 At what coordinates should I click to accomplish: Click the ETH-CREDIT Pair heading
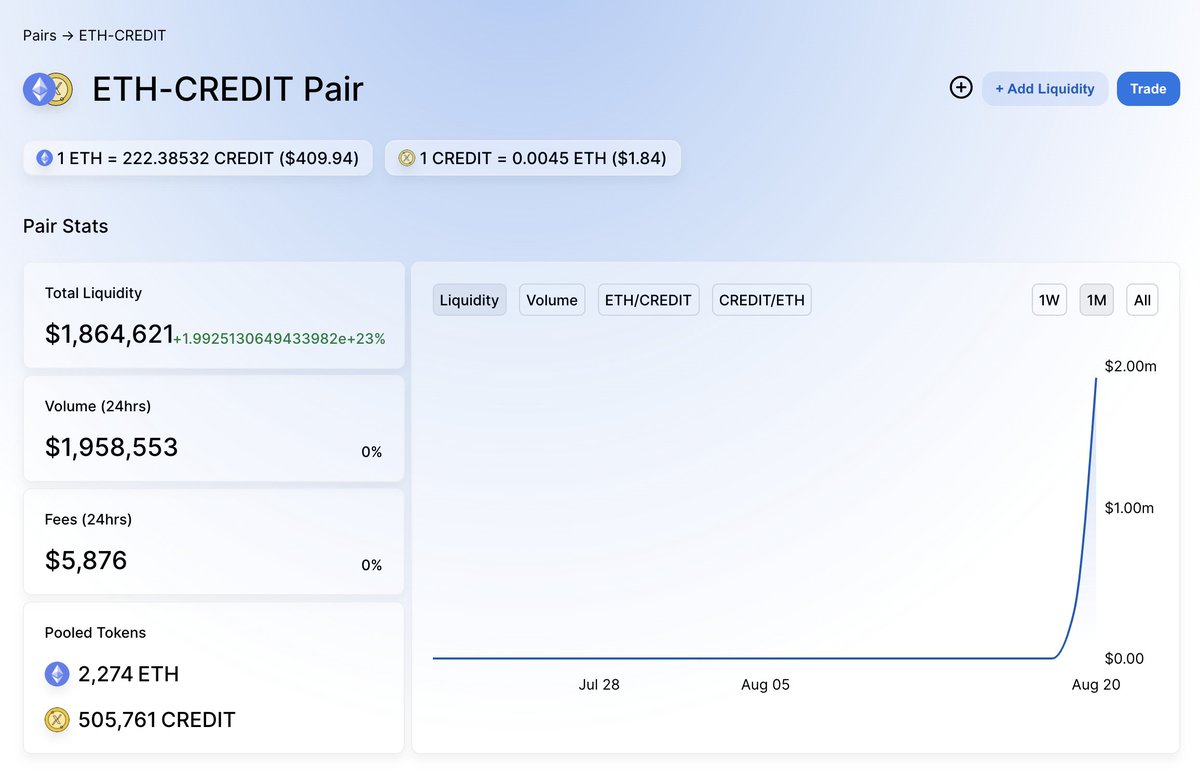tap(228, 89)
